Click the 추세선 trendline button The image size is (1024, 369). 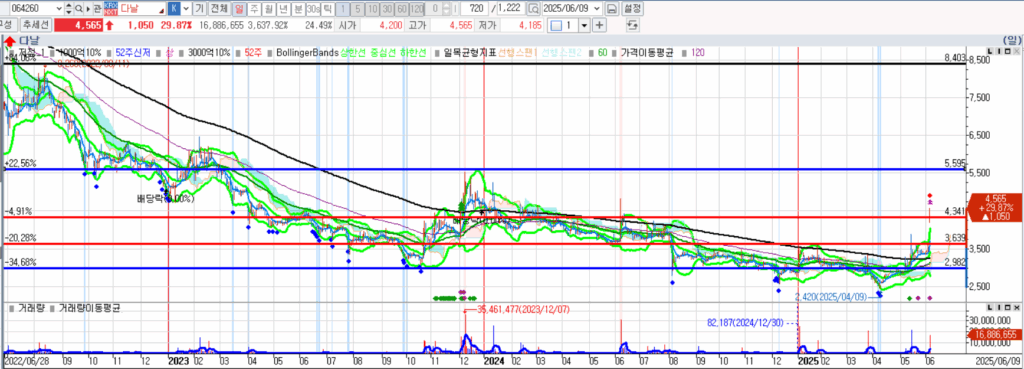[x=35, y=25]
